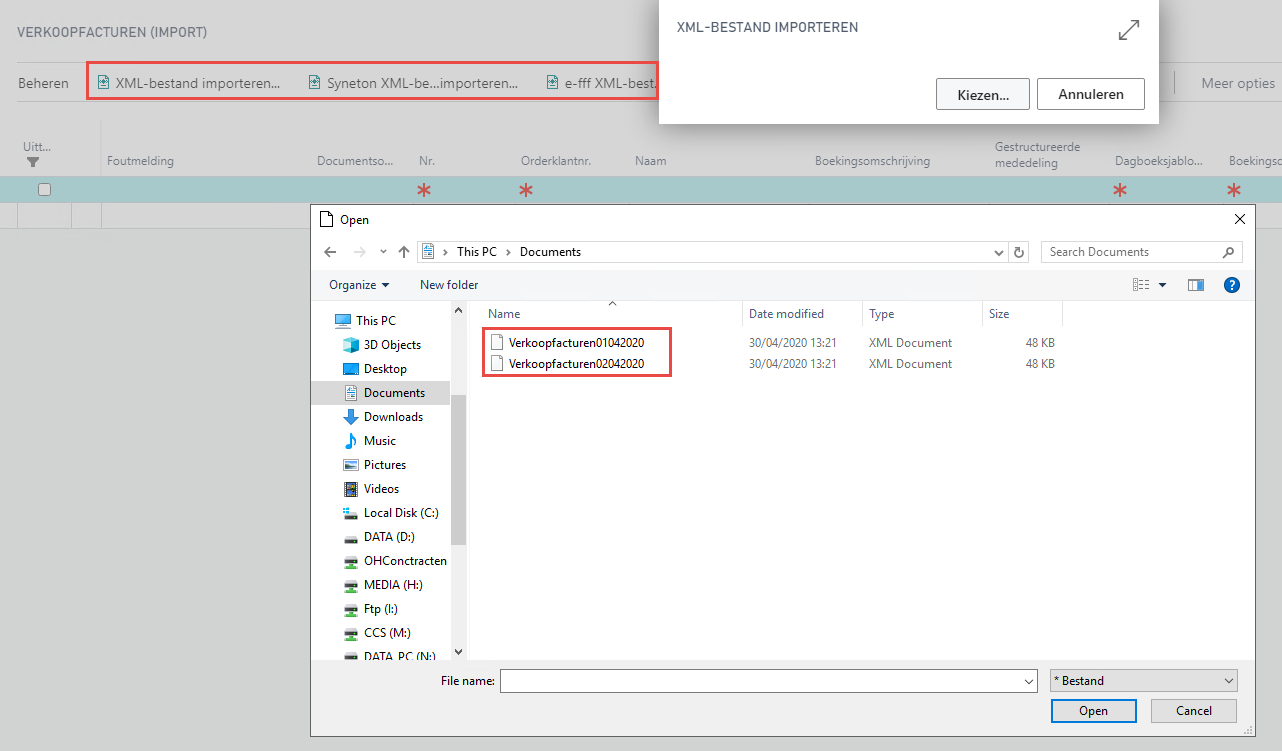Click the search magnifier in Search Documents
Viewport: 1282px width, 751px height.
(x=1229, y=252)
